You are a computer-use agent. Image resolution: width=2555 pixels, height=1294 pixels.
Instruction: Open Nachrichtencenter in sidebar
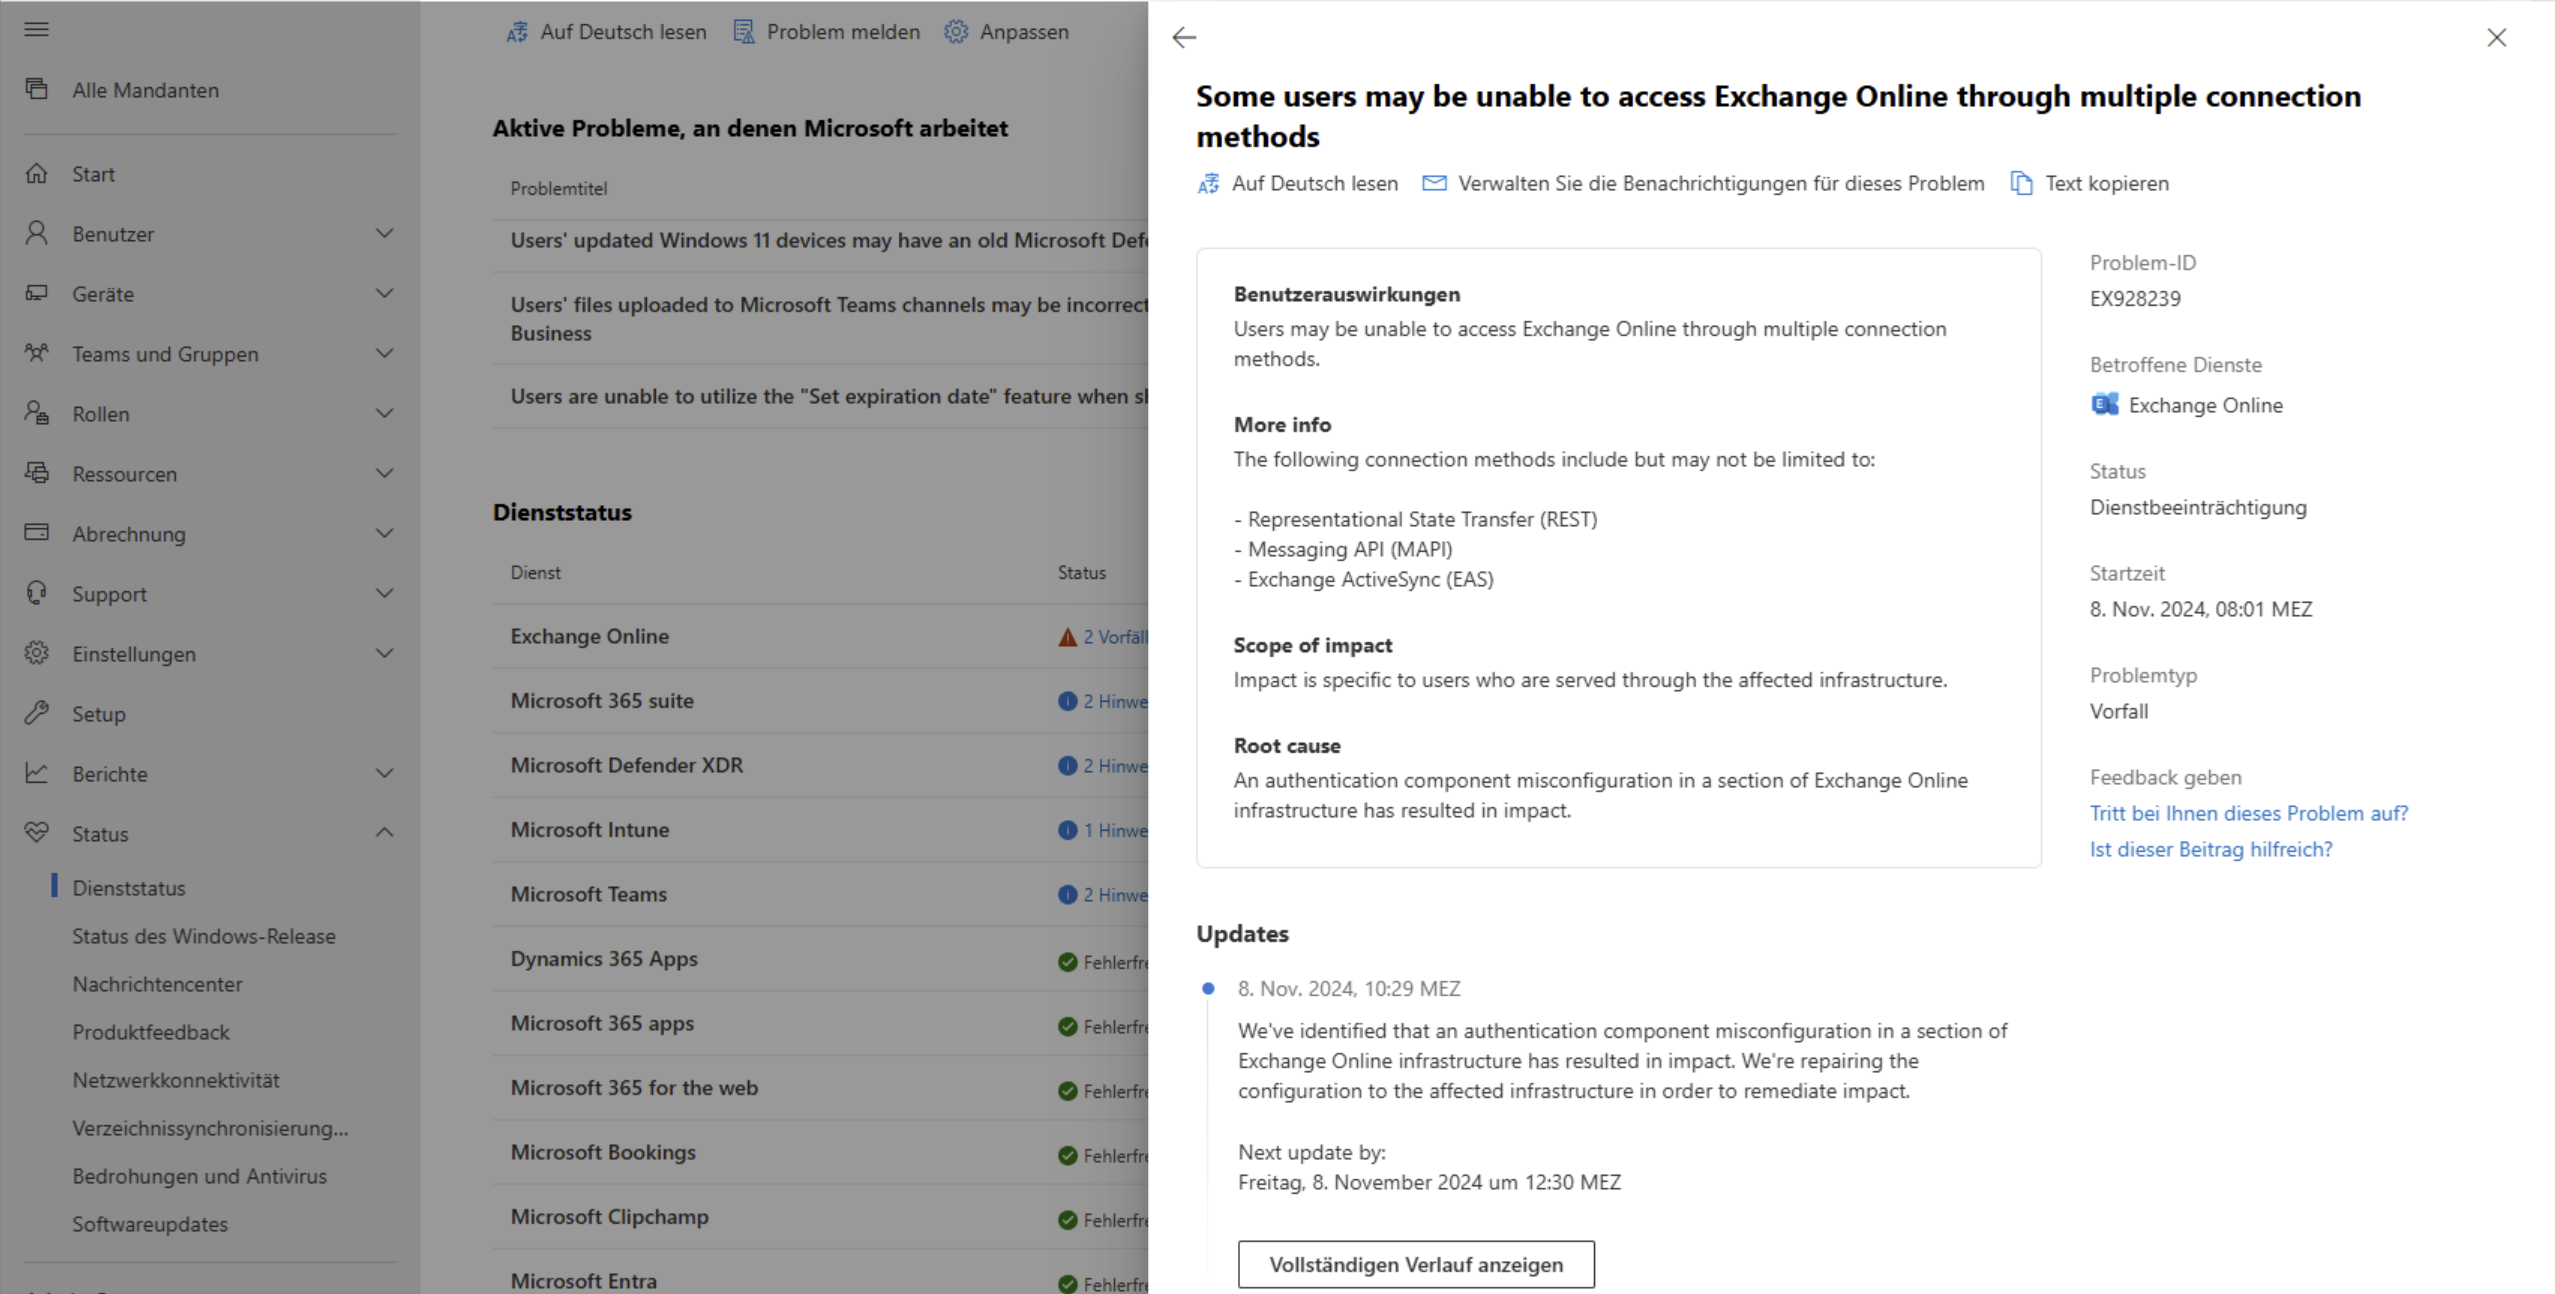pos(157,984)
